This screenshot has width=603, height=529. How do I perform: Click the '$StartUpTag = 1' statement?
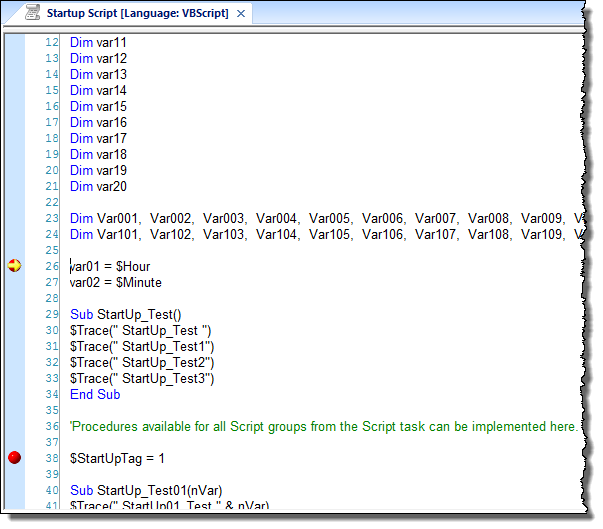click(x=117, y=459)
